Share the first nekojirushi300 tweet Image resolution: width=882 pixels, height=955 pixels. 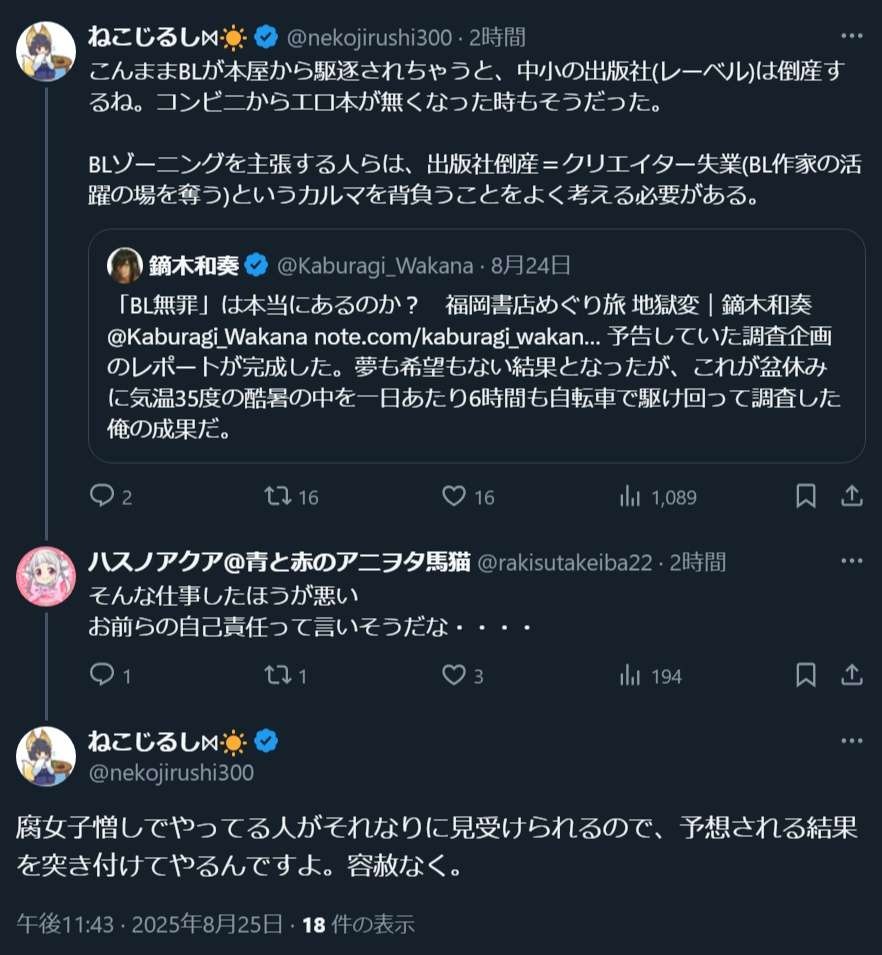[x=851, y=496]
